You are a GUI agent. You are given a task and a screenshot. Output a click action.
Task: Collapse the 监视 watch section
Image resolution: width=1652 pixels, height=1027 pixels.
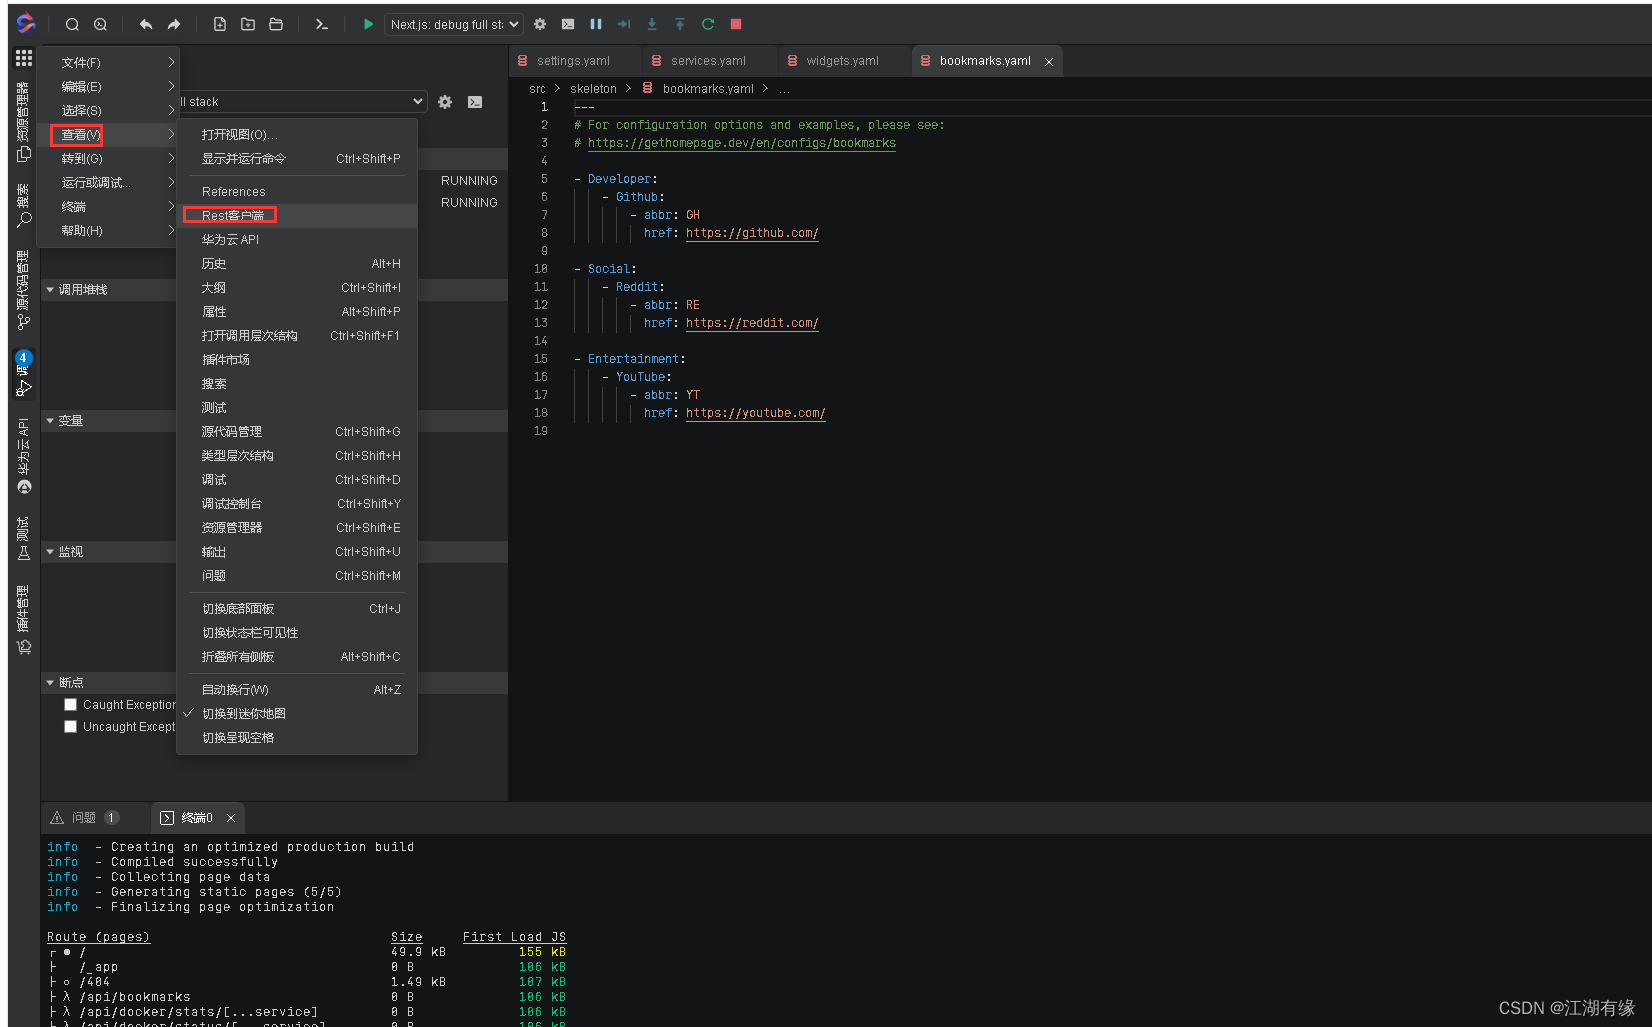pyautogui.click(x=50, y=551)
